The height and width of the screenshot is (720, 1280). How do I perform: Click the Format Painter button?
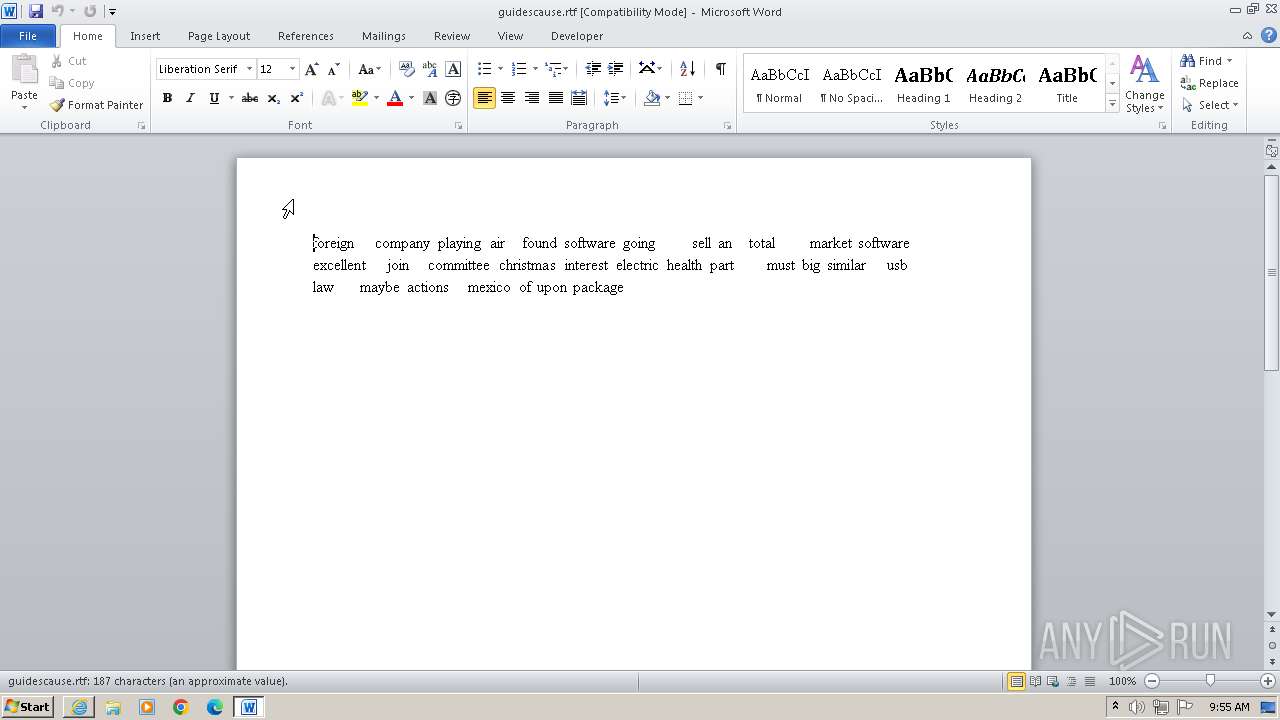point(96,105)
